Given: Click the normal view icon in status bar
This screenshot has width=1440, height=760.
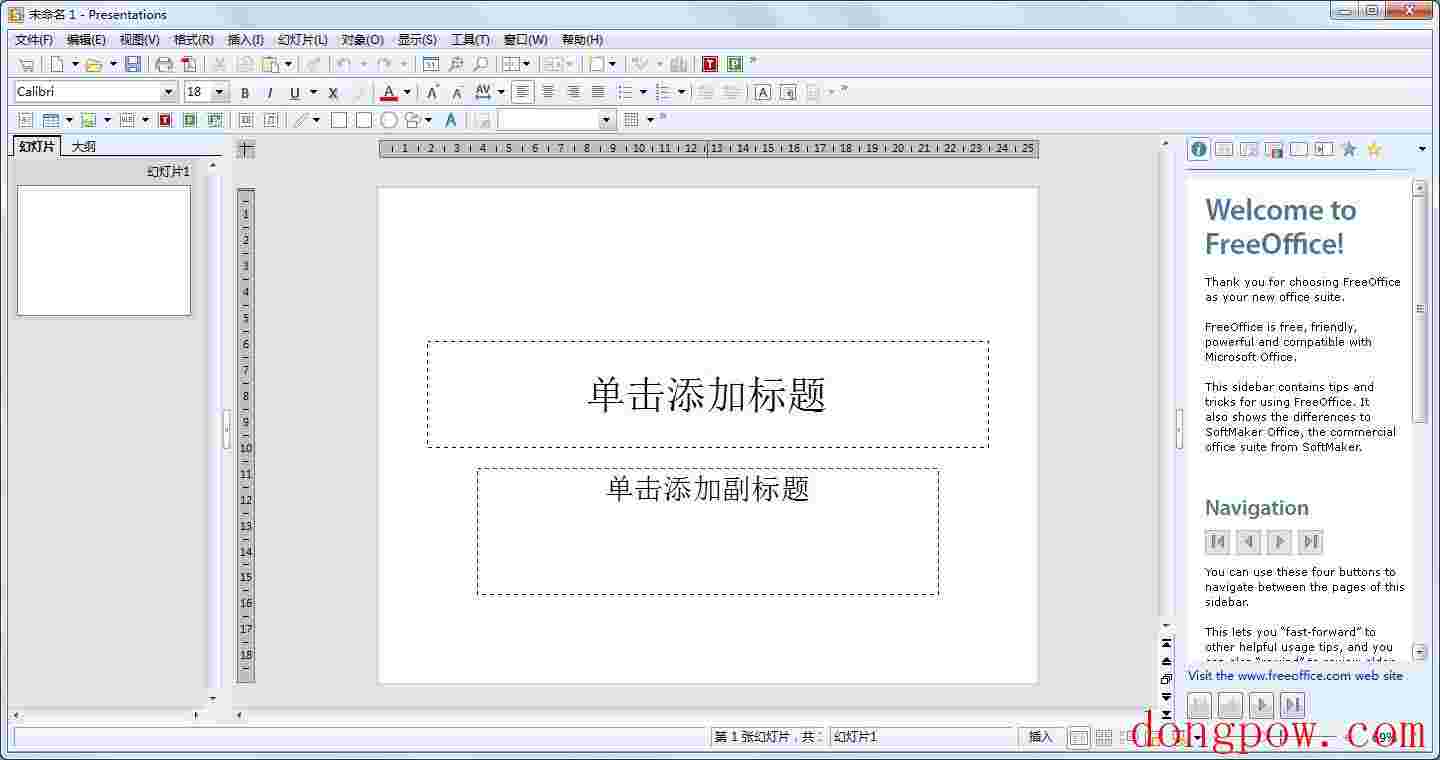Looking at the screenshot, I should pos(1079,738).
